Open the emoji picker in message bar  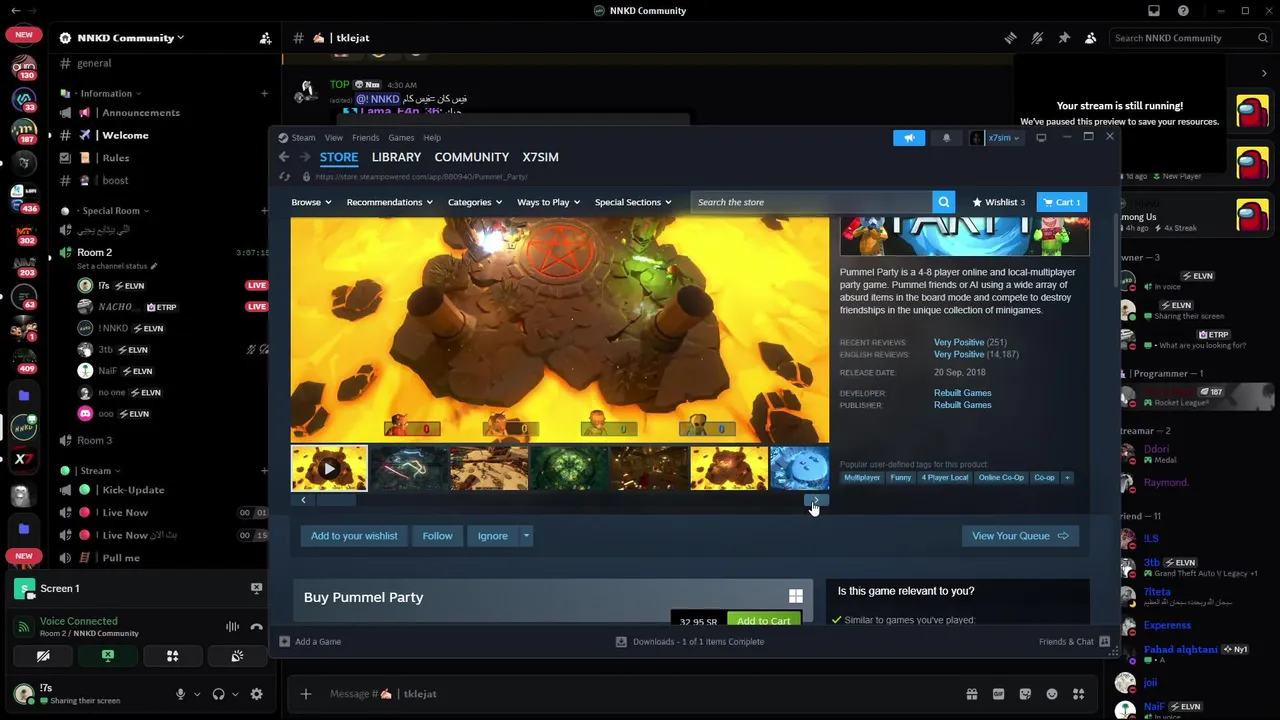(1052, 694)
